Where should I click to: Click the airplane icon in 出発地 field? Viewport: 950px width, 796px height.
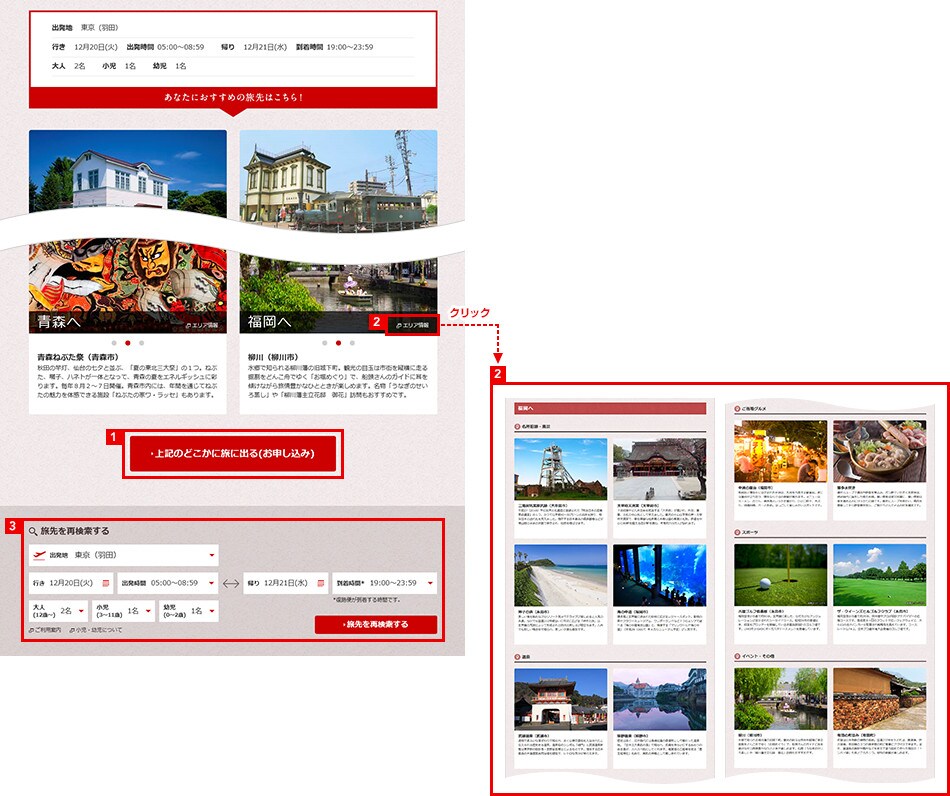click(x=40, y=555)
